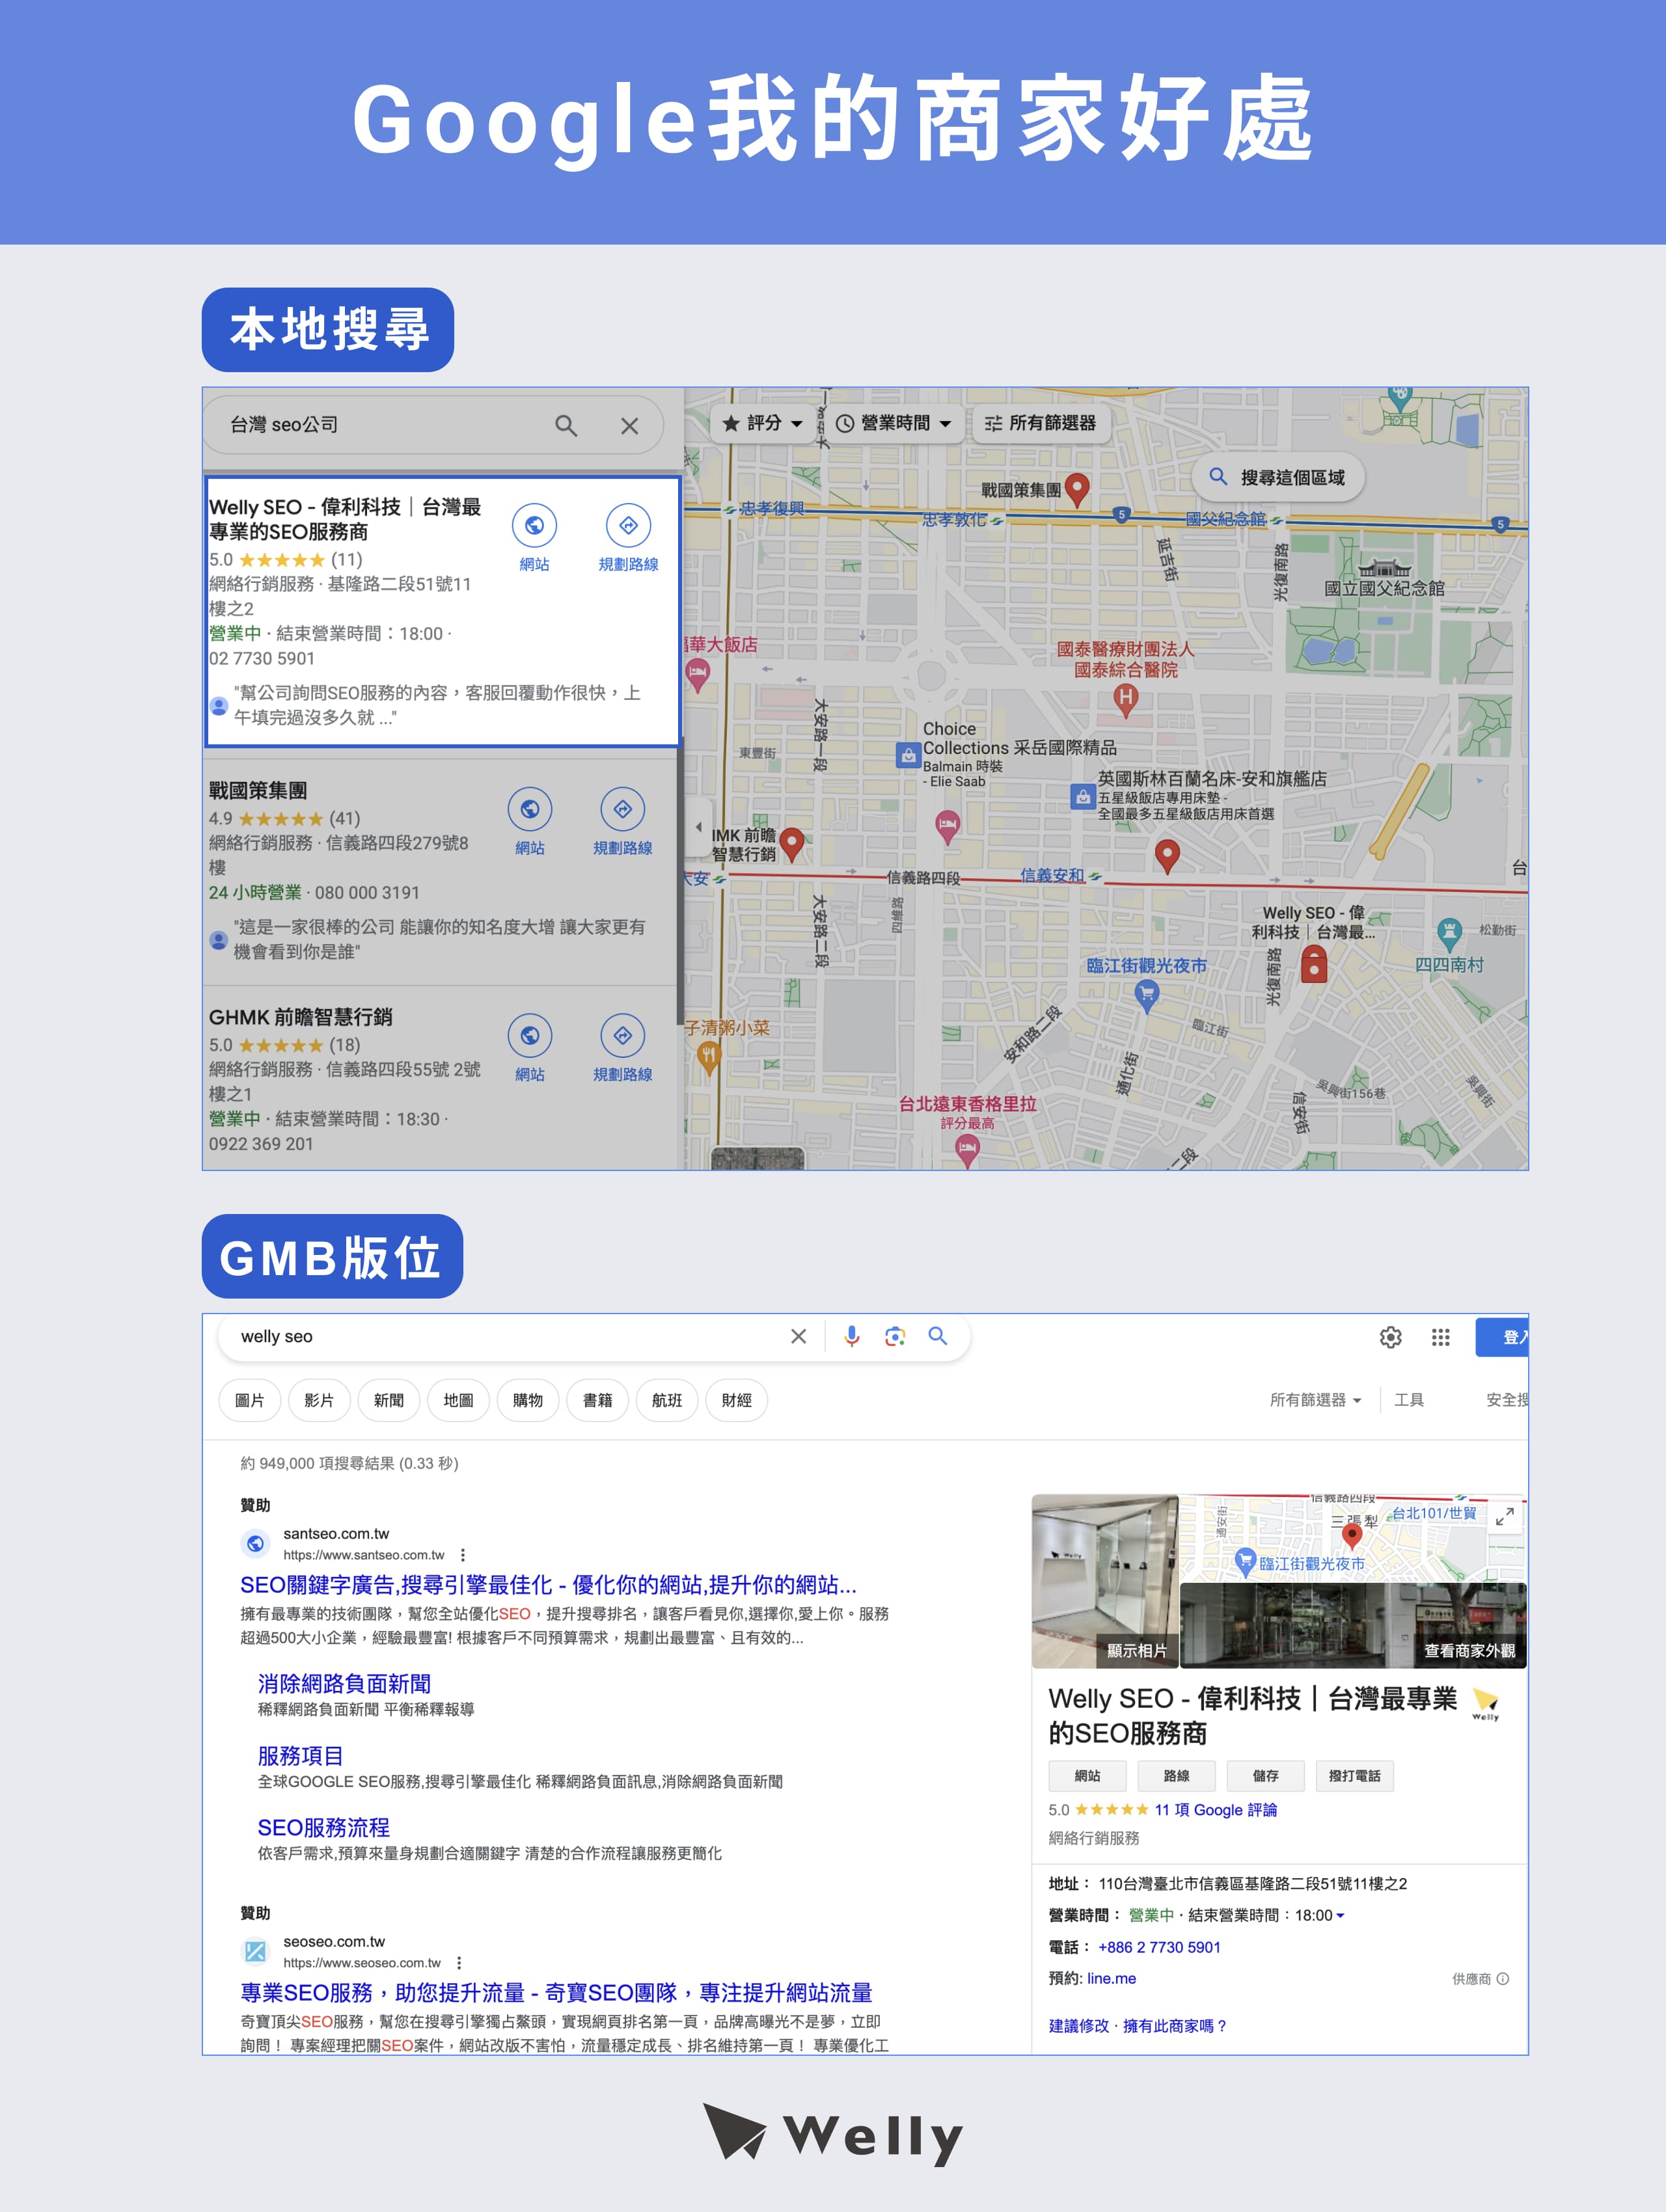Click the IMK 前瞻智慧行銷 map pin
This screenshot has width=1666, height=2212.
point(792,844)
